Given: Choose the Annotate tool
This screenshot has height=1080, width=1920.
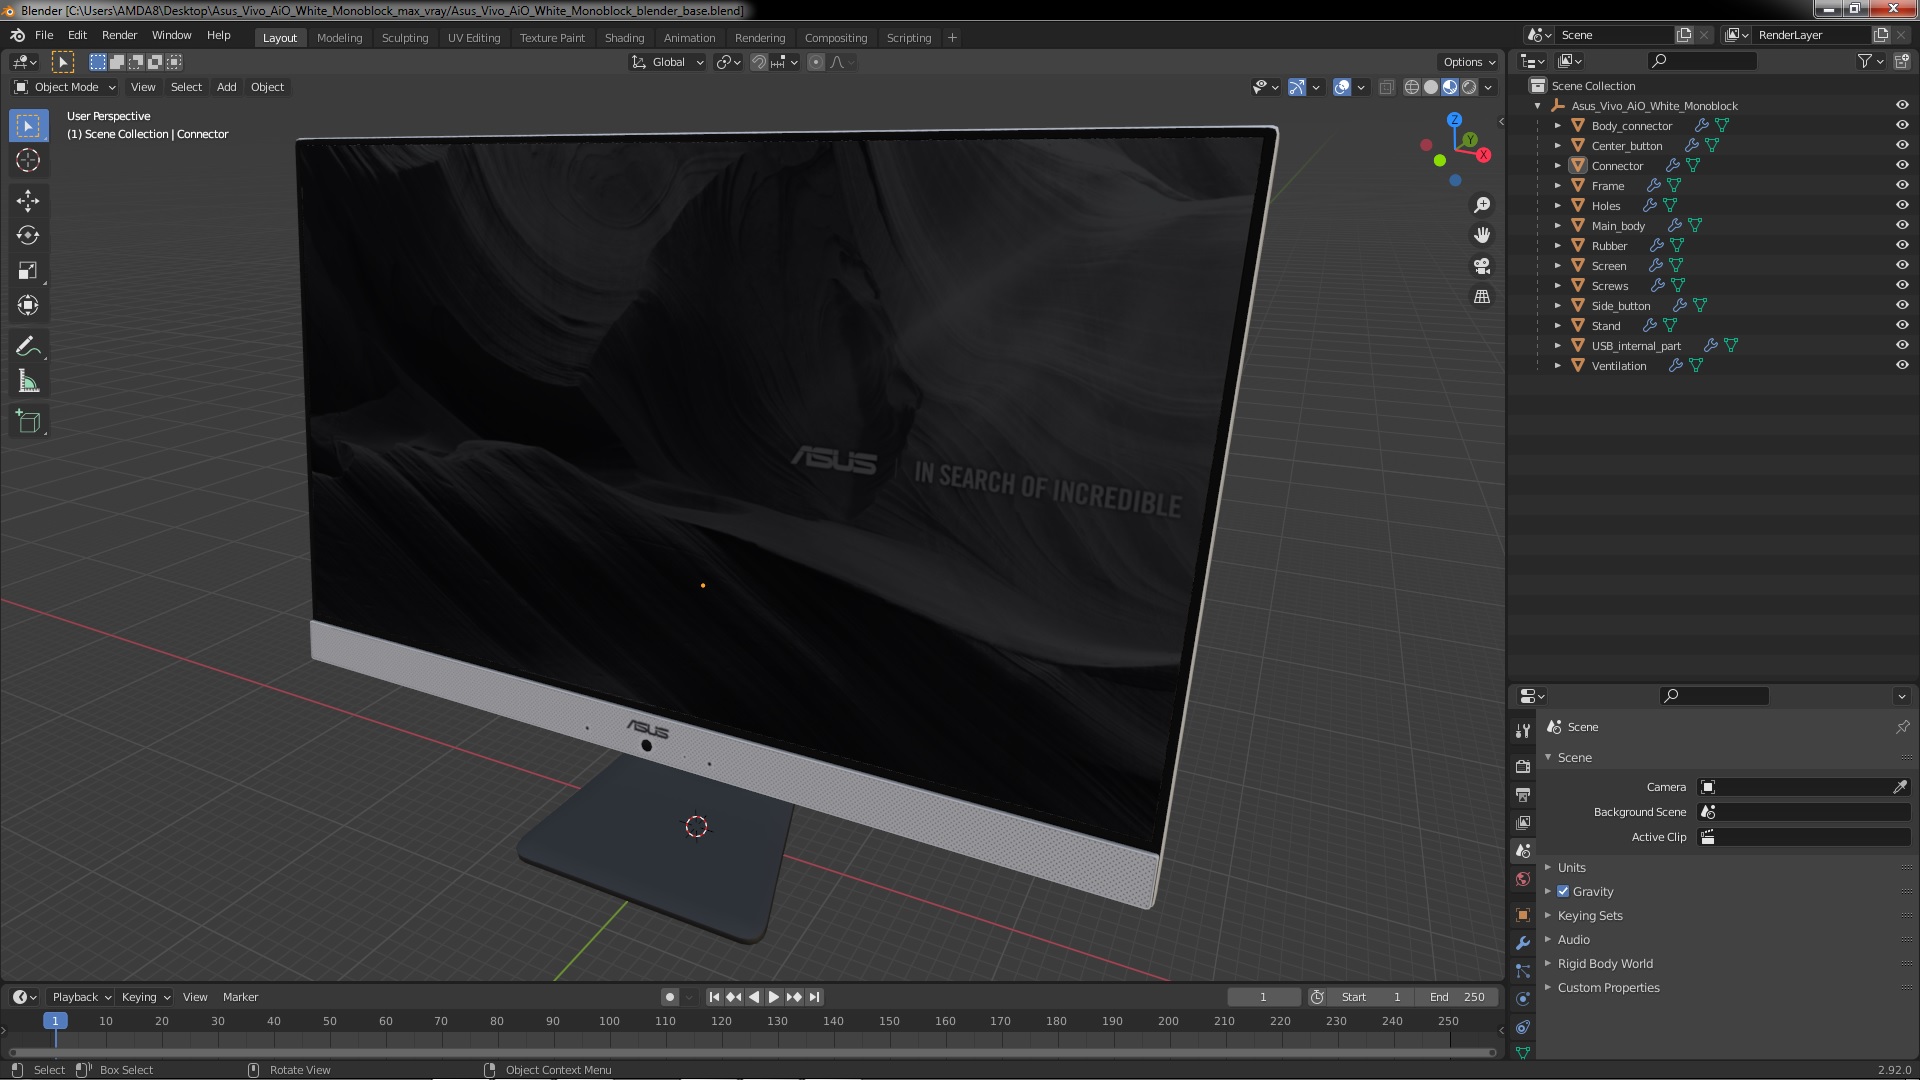Looking at the screenshot, I should pos(28,347).
